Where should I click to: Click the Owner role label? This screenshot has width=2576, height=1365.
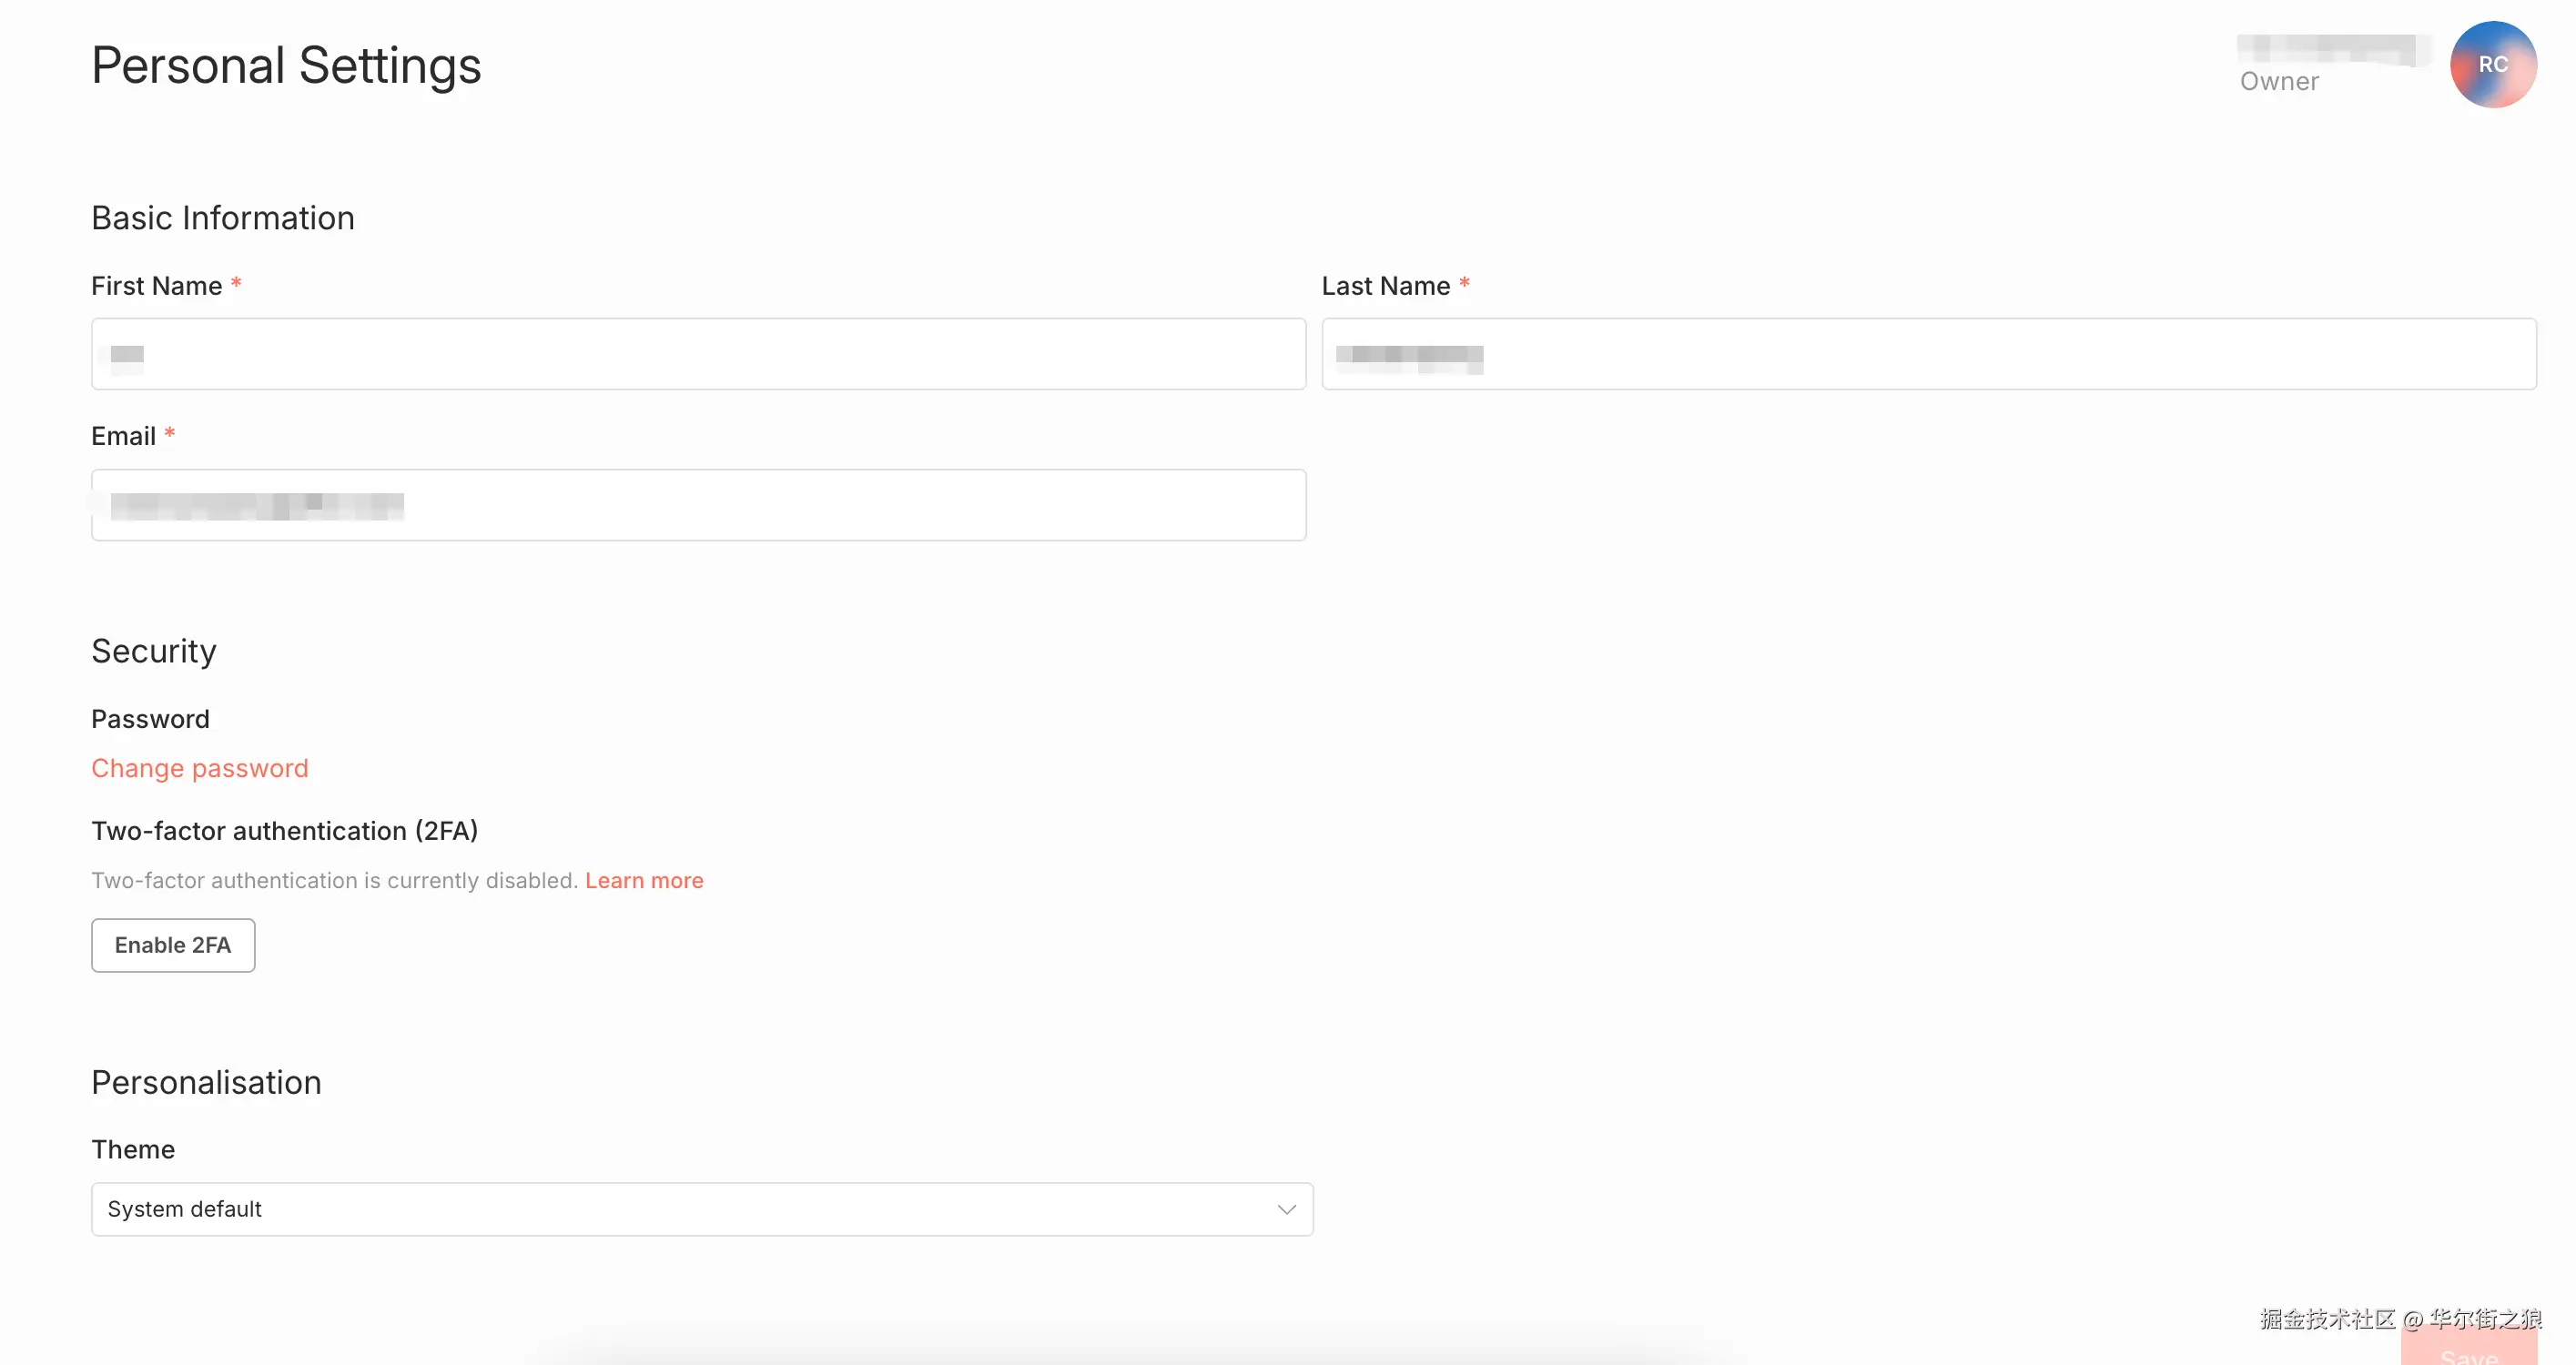pyautogui.click(x=2279, y=82)
